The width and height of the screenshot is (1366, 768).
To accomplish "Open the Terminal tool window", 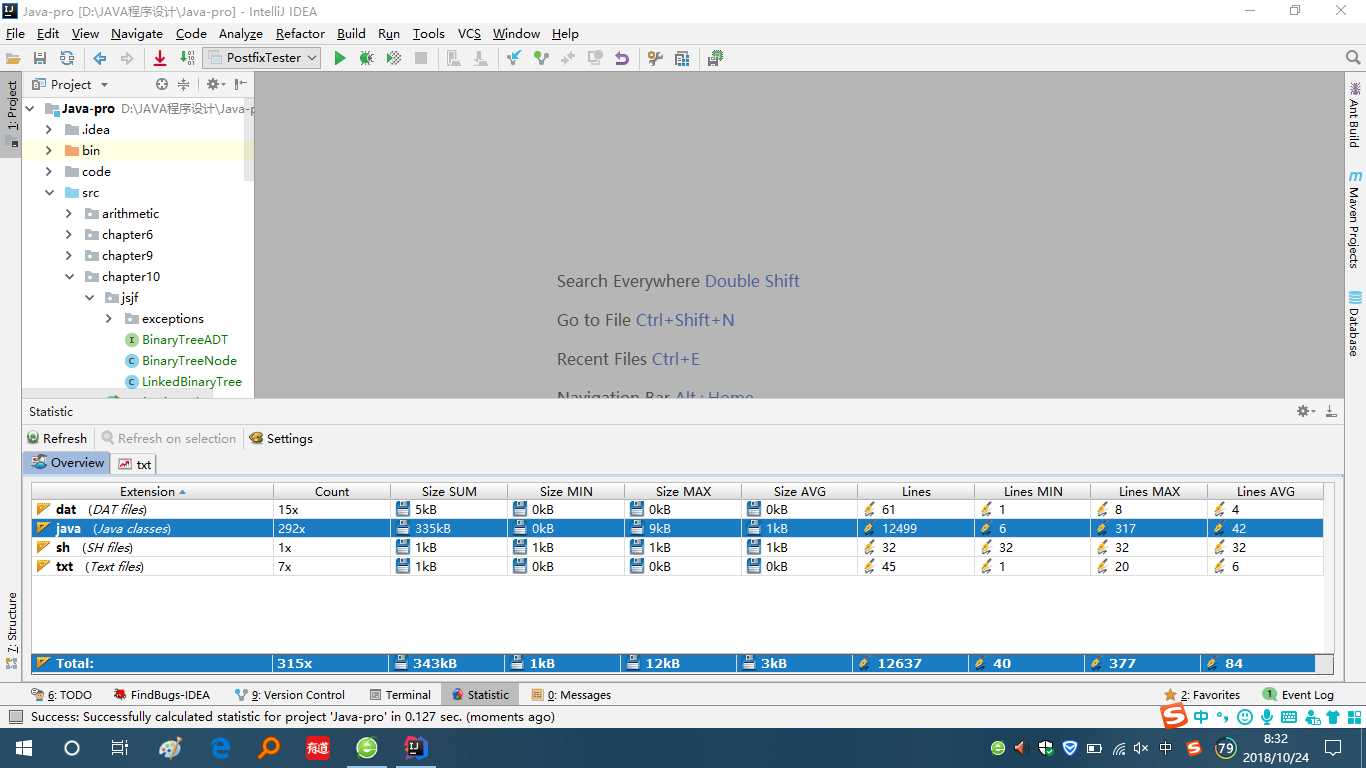I will coord(400,694).
